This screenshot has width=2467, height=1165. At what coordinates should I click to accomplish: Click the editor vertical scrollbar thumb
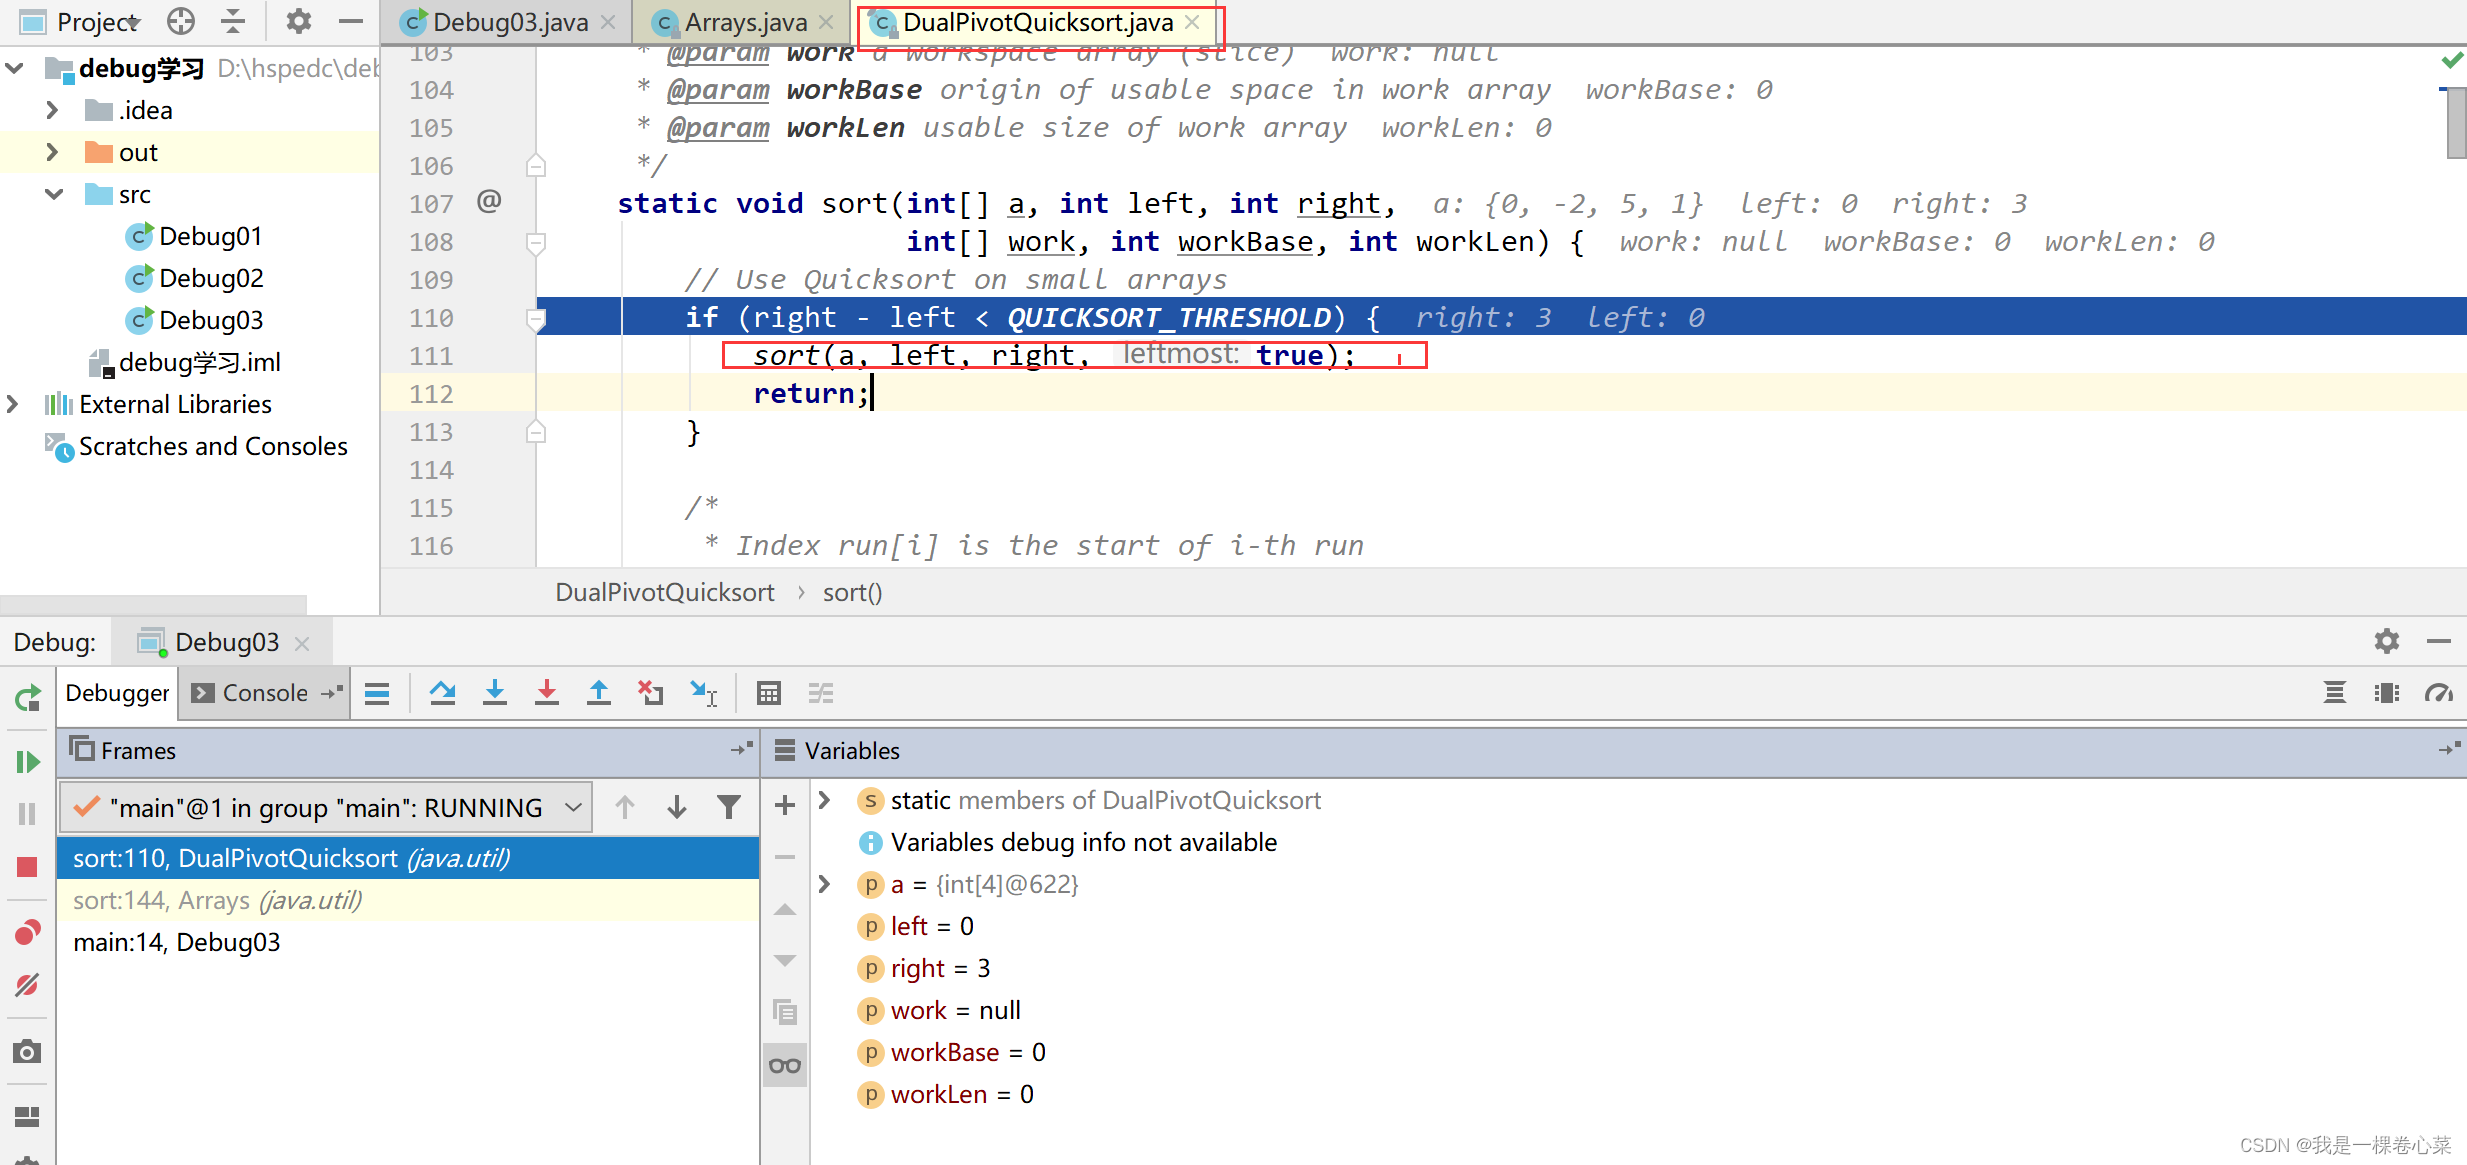[2455, 124]
